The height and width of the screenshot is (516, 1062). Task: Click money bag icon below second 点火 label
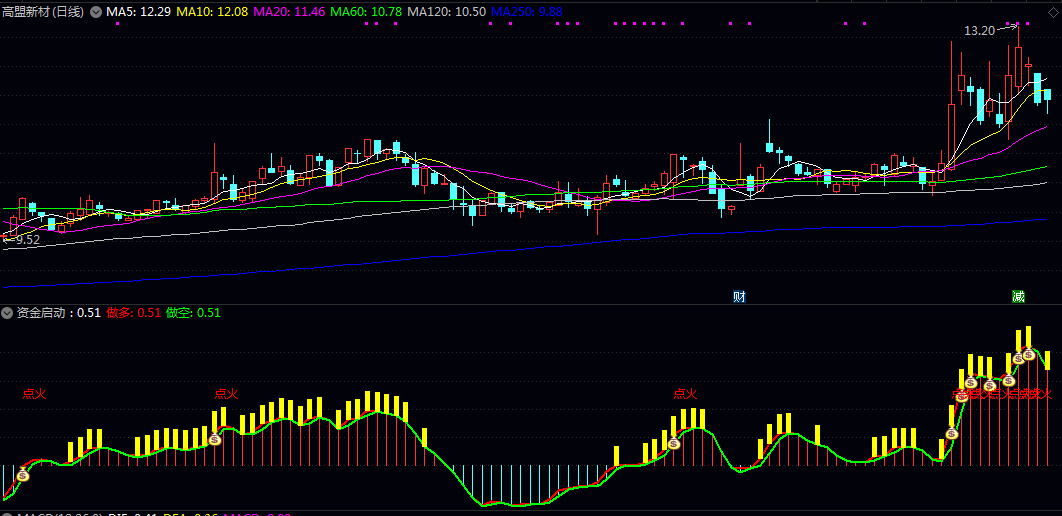pos(214,439)
